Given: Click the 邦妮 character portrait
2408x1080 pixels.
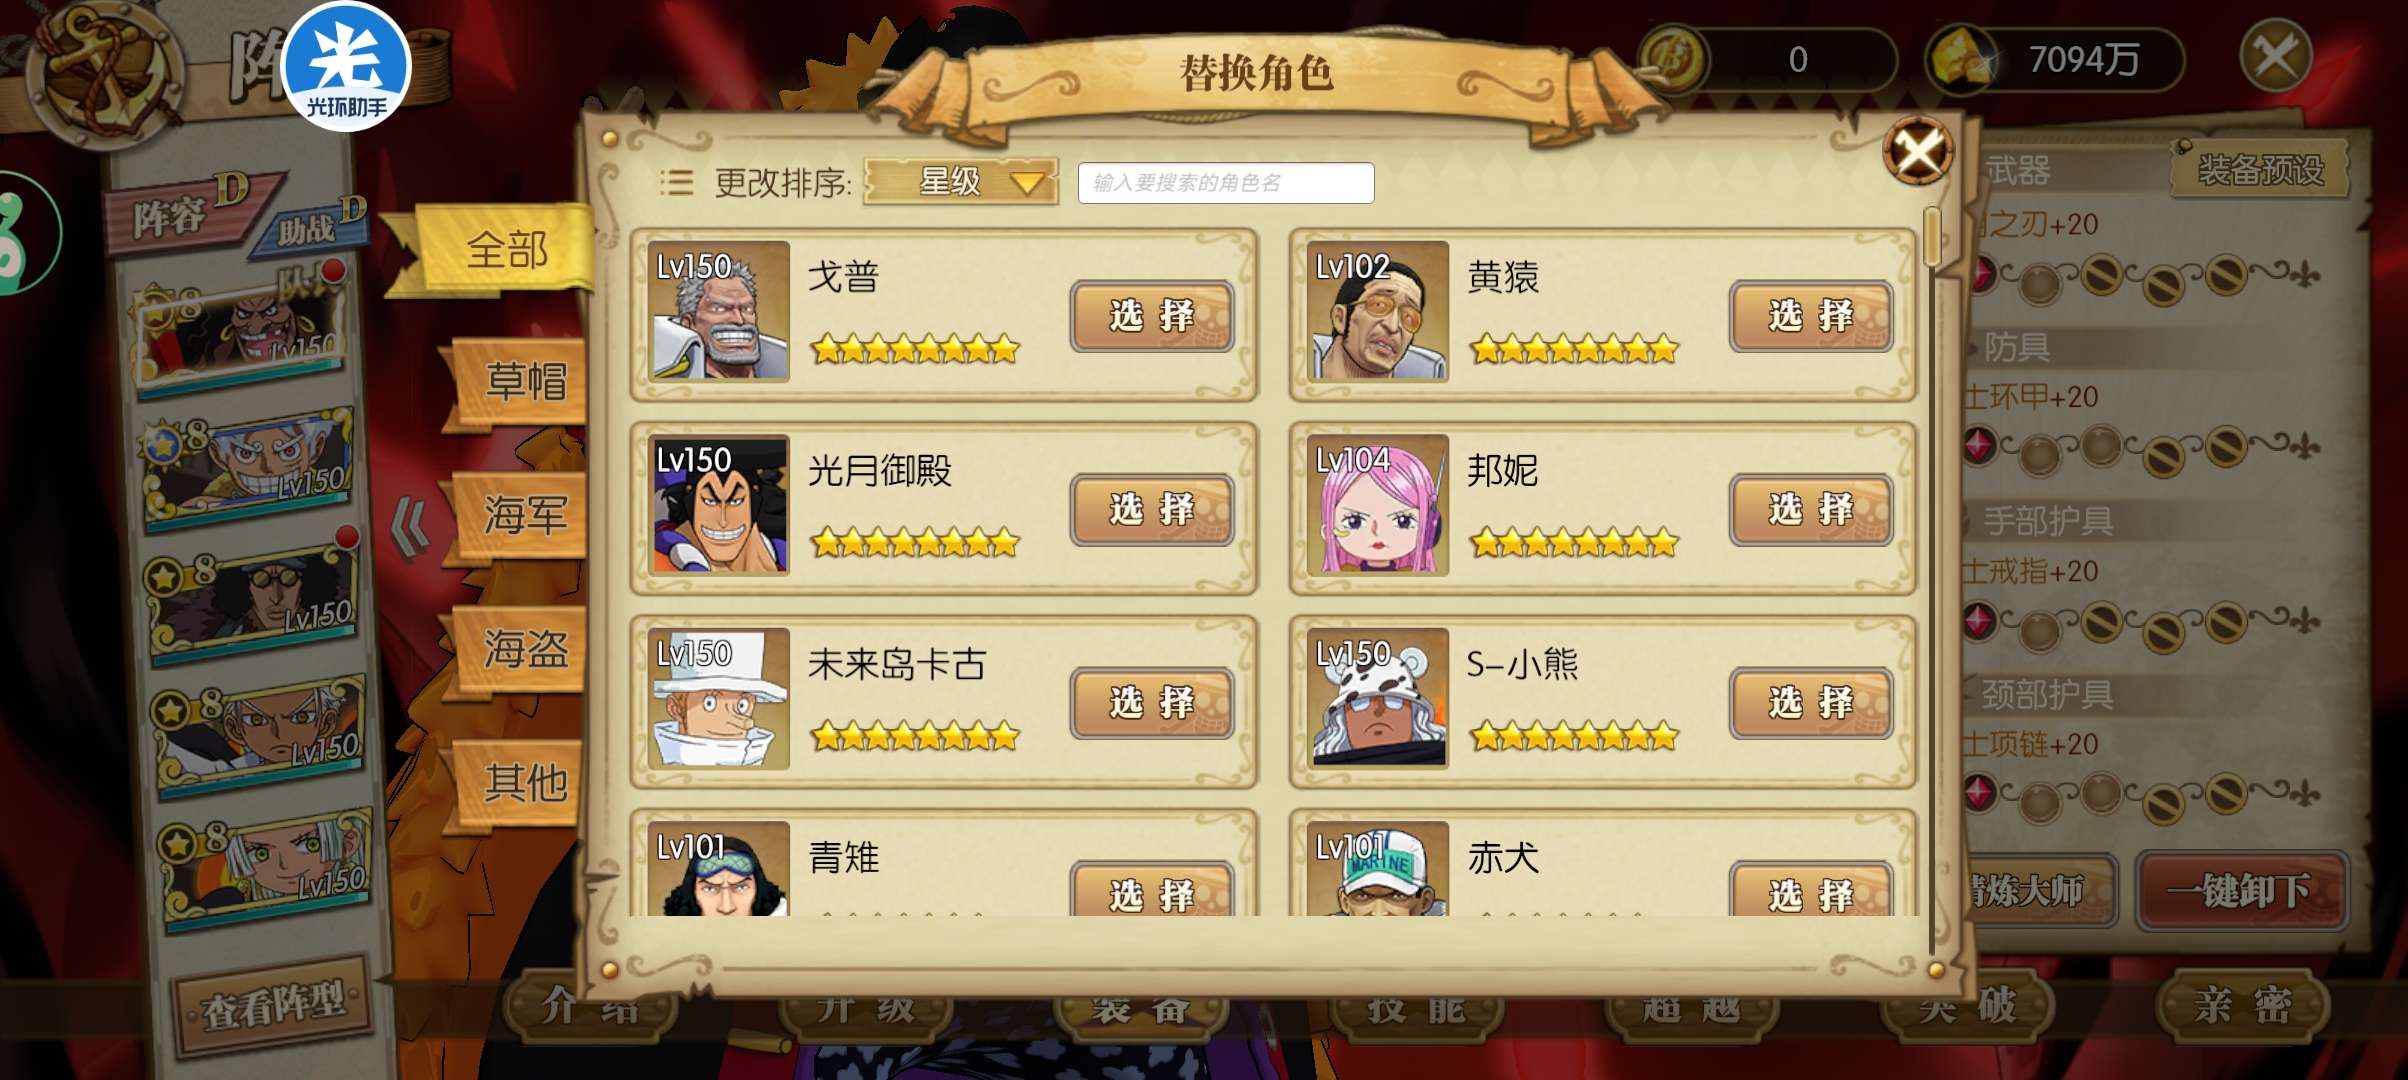Looking at the screenshot, I should [1377, 505].
